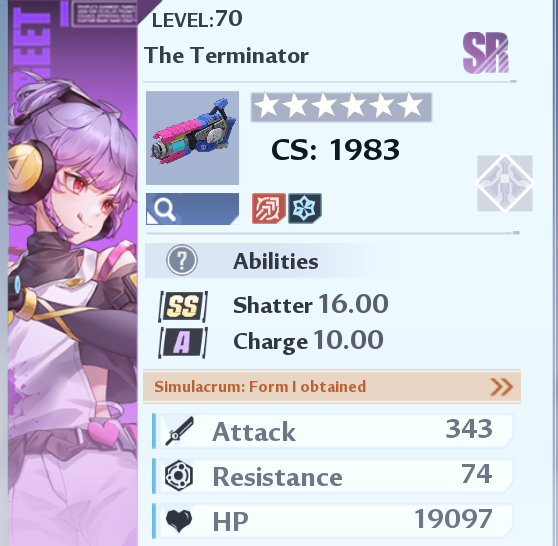Click the sword Attack icon
Screen dimensions: 558x546
point(180,431)
